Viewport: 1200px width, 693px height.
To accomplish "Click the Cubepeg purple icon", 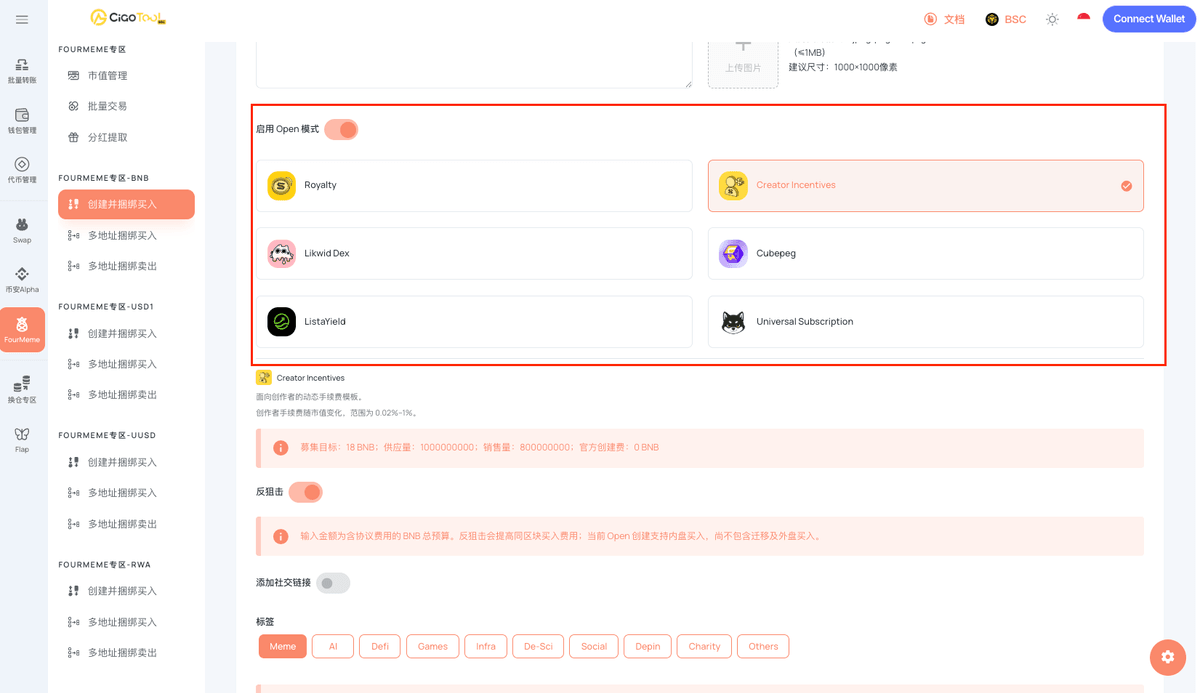I will pos(733,253).
